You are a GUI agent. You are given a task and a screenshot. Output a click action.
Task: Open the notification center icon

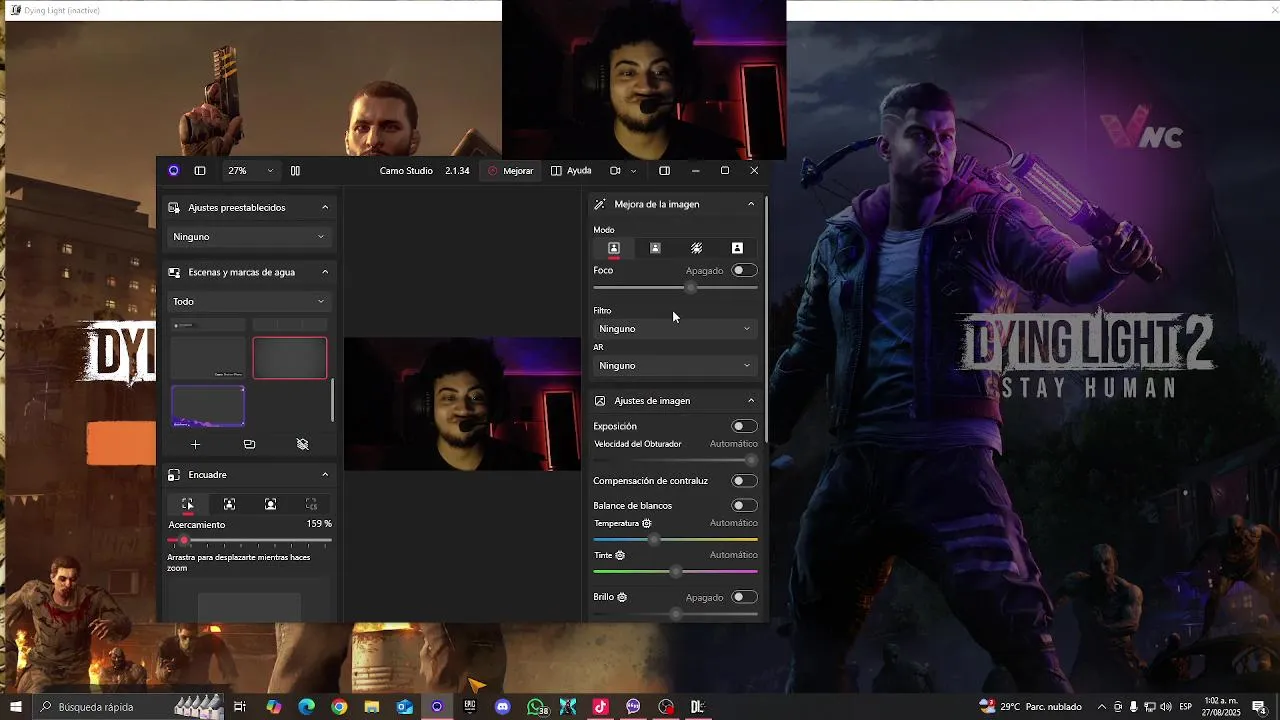point(1259,707)
